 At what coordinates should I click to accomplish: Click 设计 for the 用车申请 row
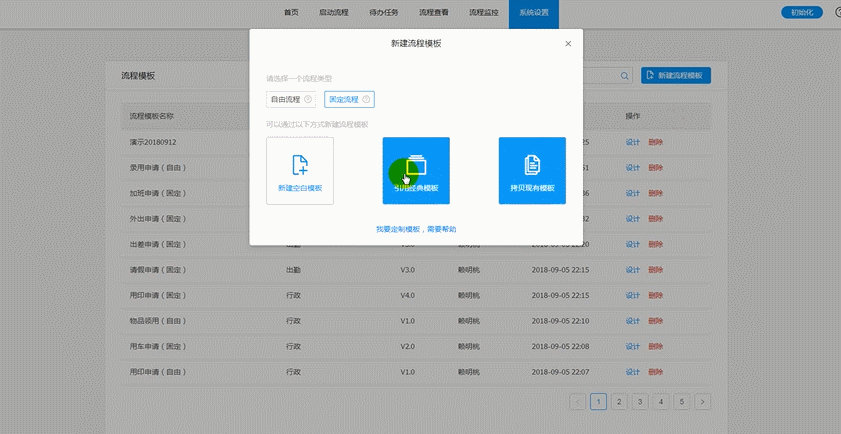coord(632,347)
